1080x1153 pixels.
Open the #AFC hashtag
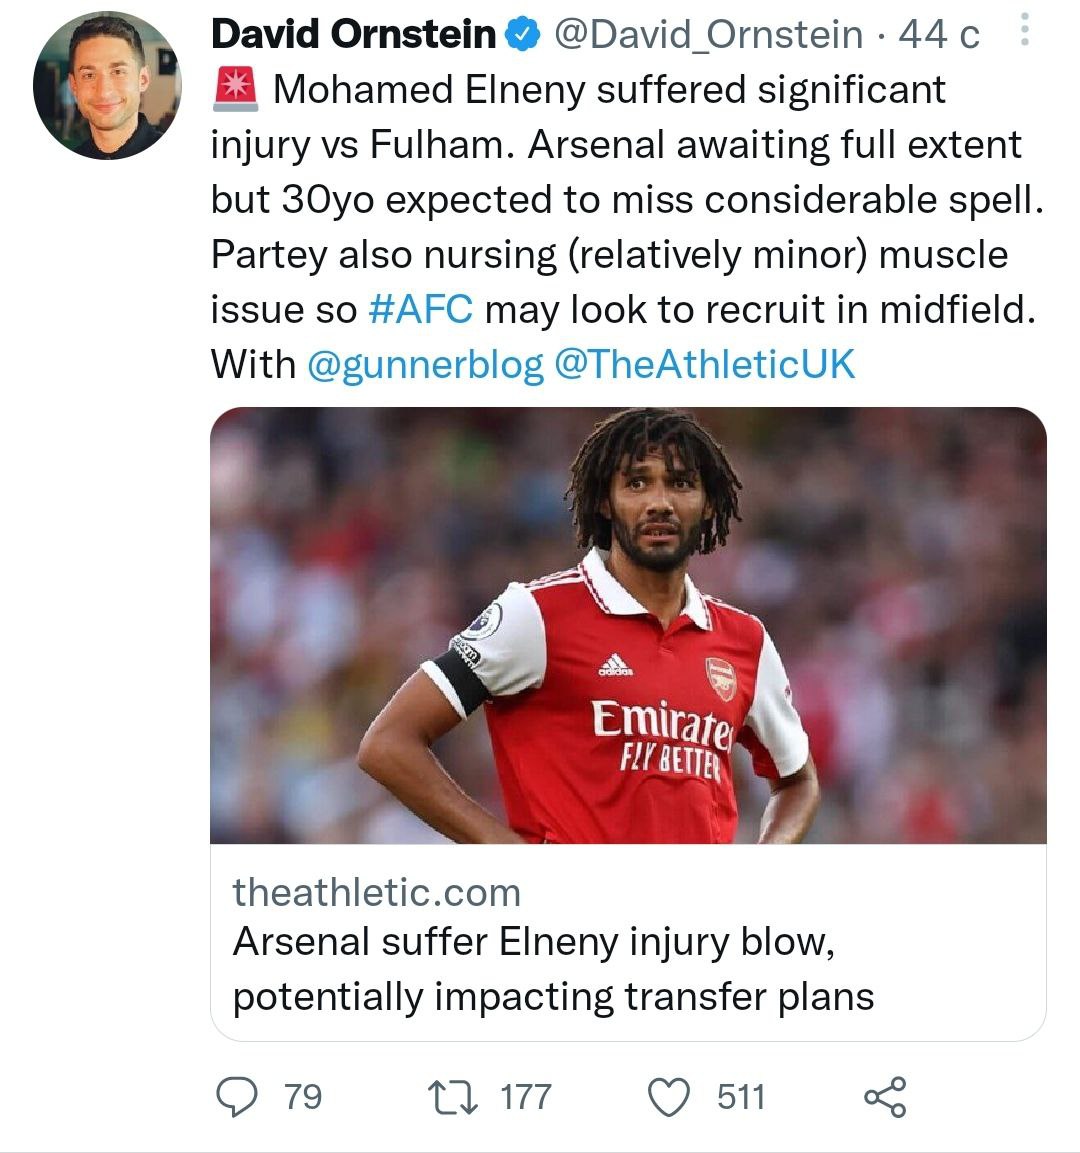[420, 309]
